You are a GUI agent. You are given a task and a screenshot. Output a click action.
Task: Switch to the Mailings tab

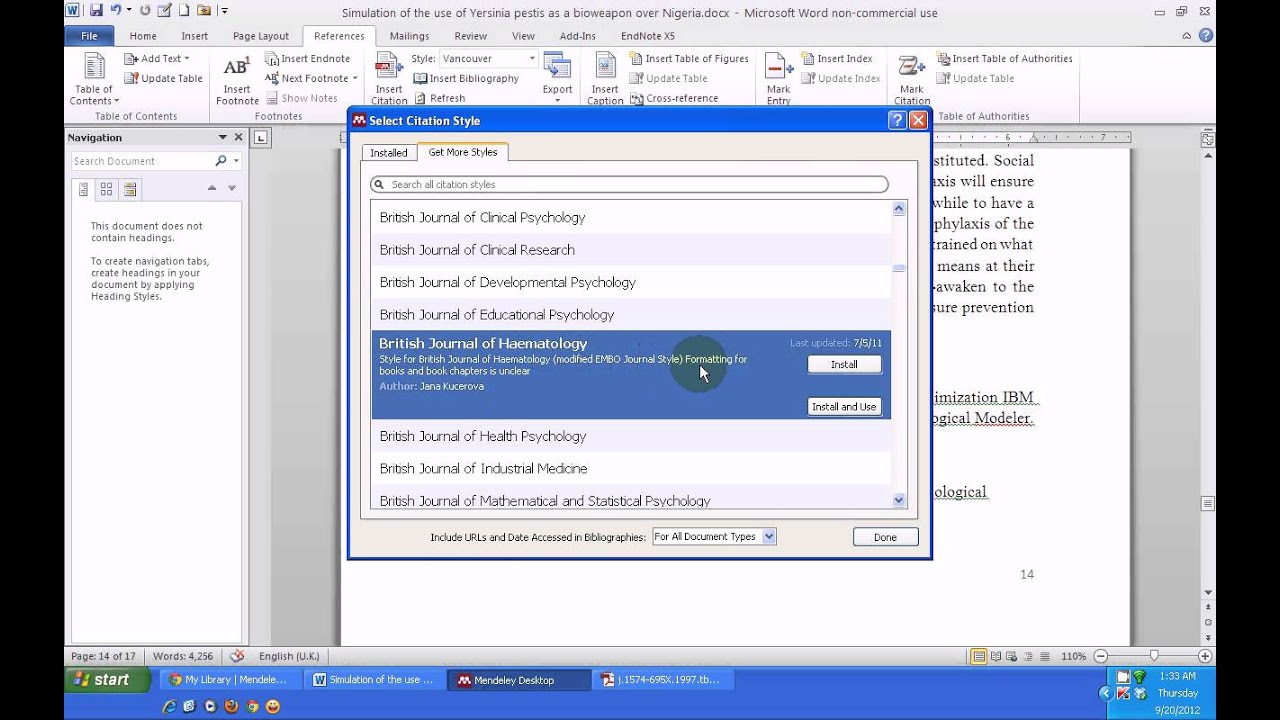409,36
